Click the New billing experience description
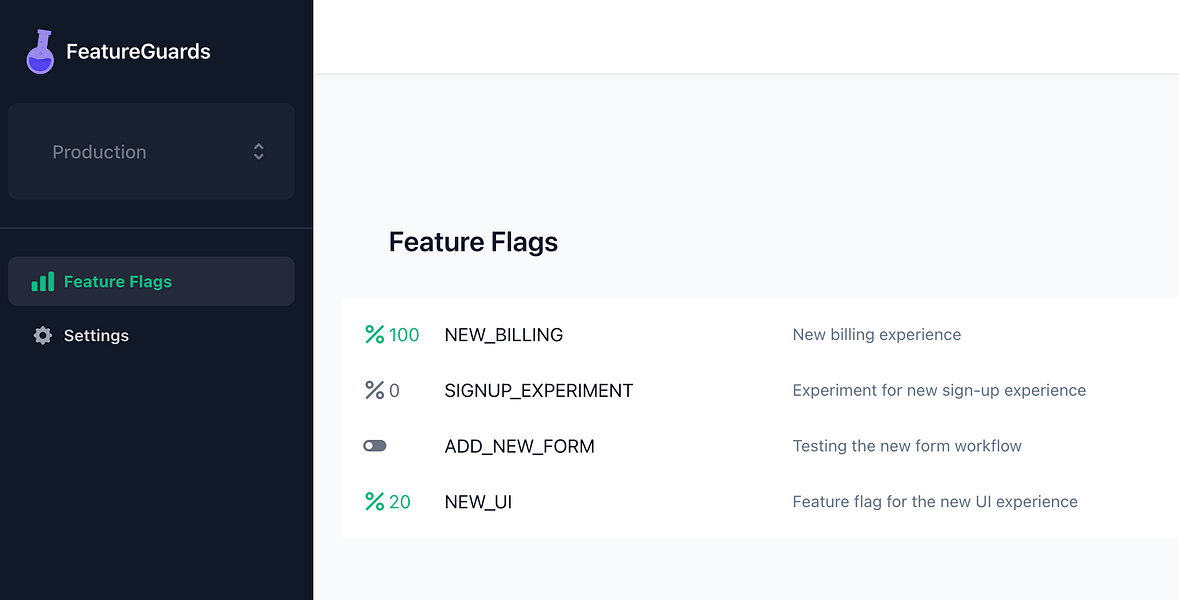This screenshot has height=600, width=1179. tap(877, 335)
